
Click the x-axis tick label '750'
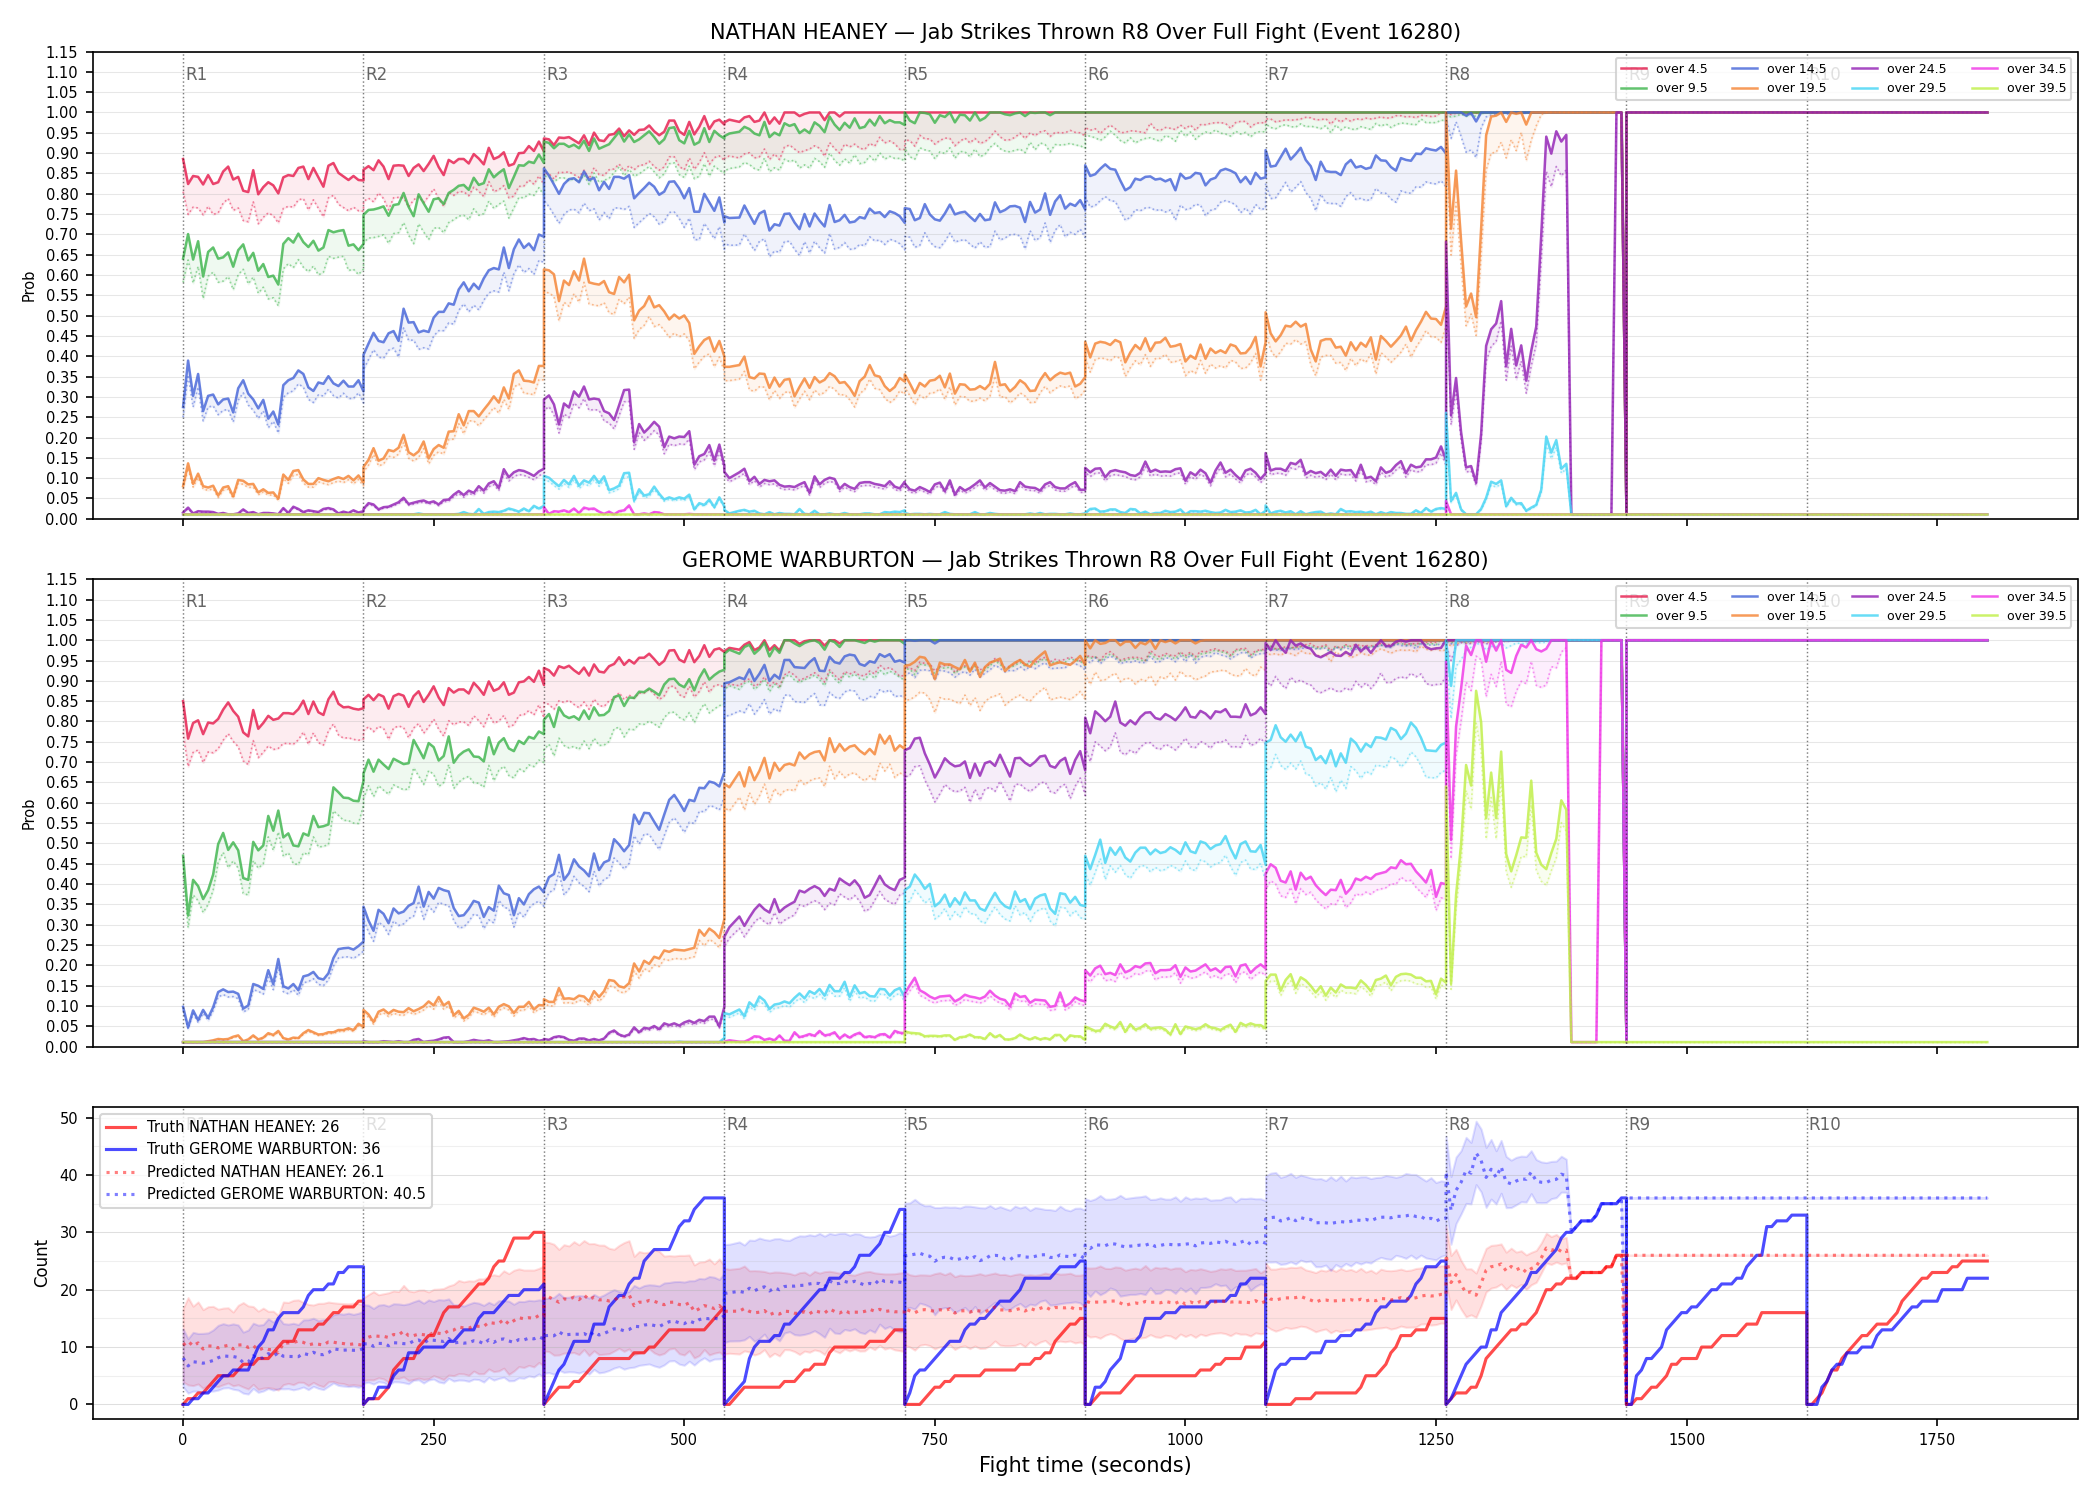coord(935,1440)
